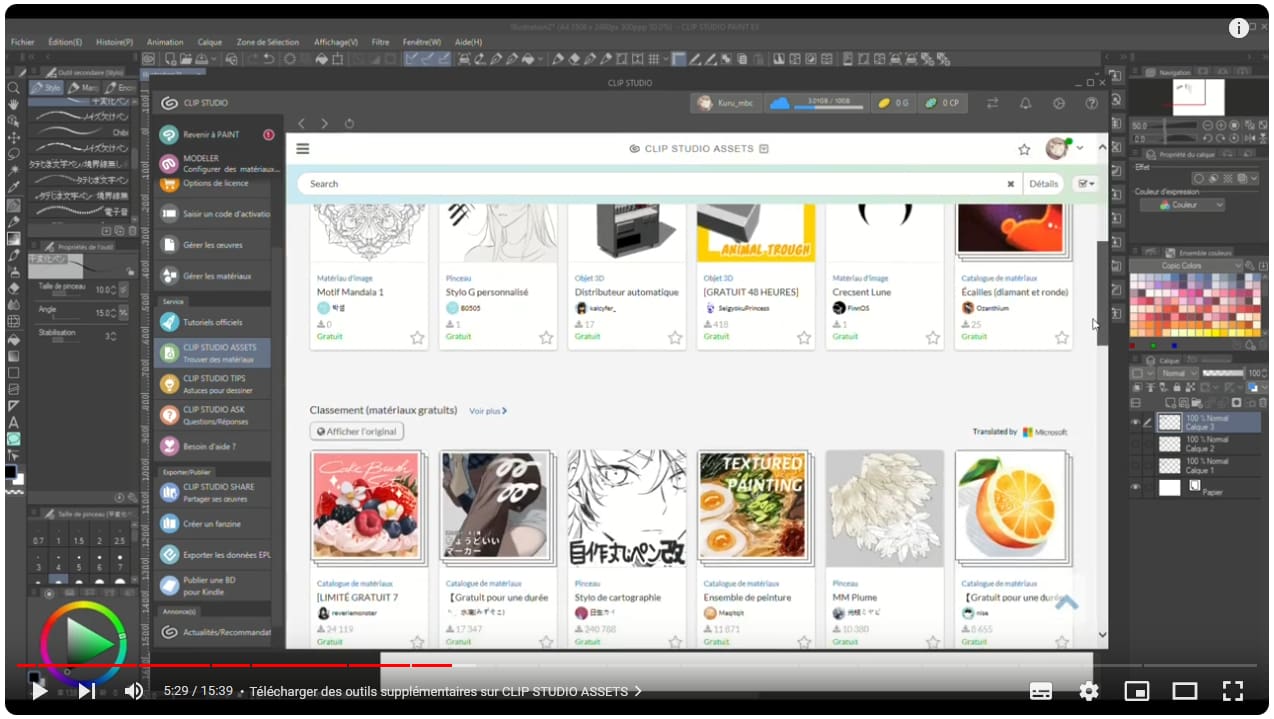Open the CLIP STUDIO ASSETS title dropdown
Viewport: 1274px width, 719px height.
pos(764,149)
